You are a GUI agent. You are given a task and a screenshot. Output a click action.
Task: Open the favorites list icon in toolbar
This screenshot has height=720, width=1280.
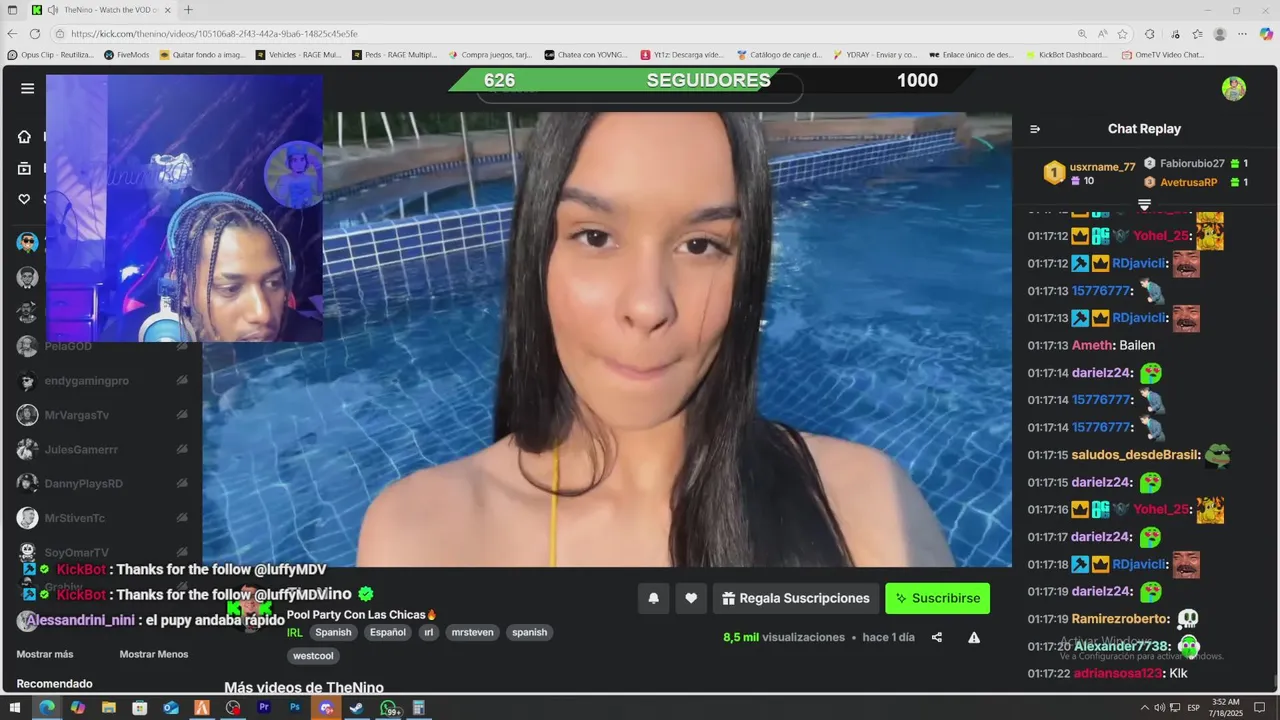1197,33
